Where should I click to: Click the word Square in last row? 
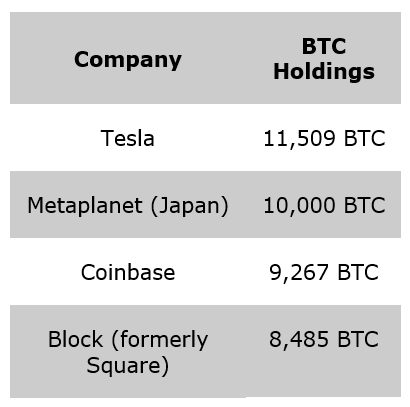124,366
